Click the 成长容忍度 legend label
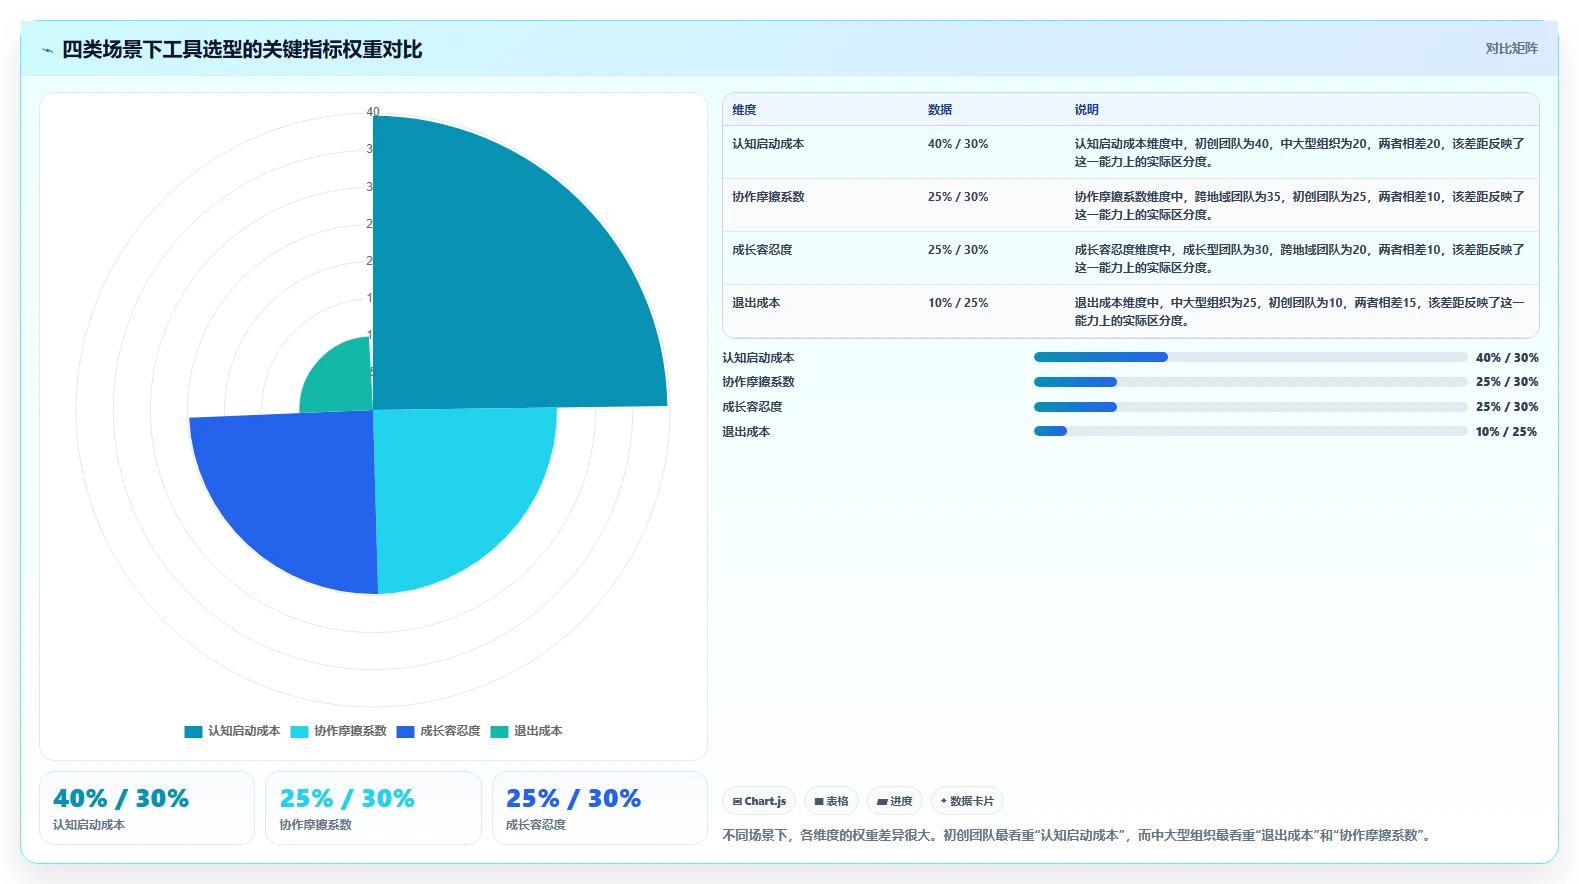 click(450, 731)
